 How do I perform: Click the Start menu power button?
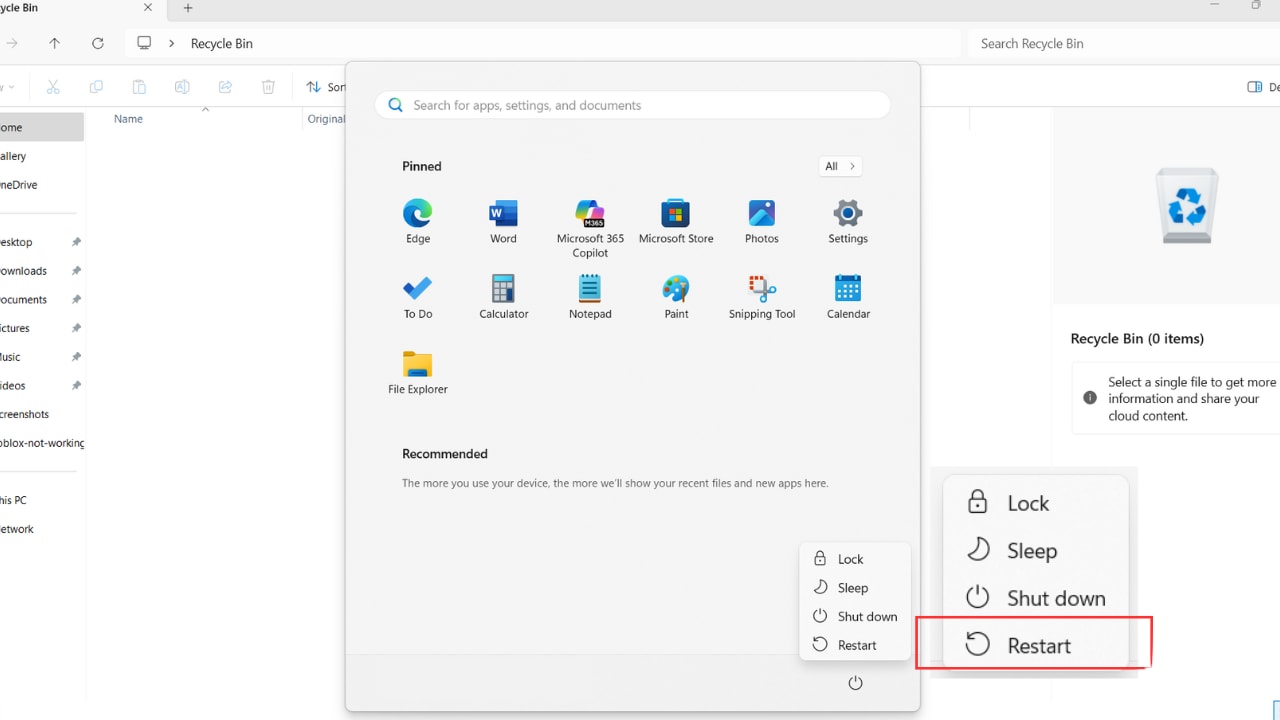[x=855, y=683]
